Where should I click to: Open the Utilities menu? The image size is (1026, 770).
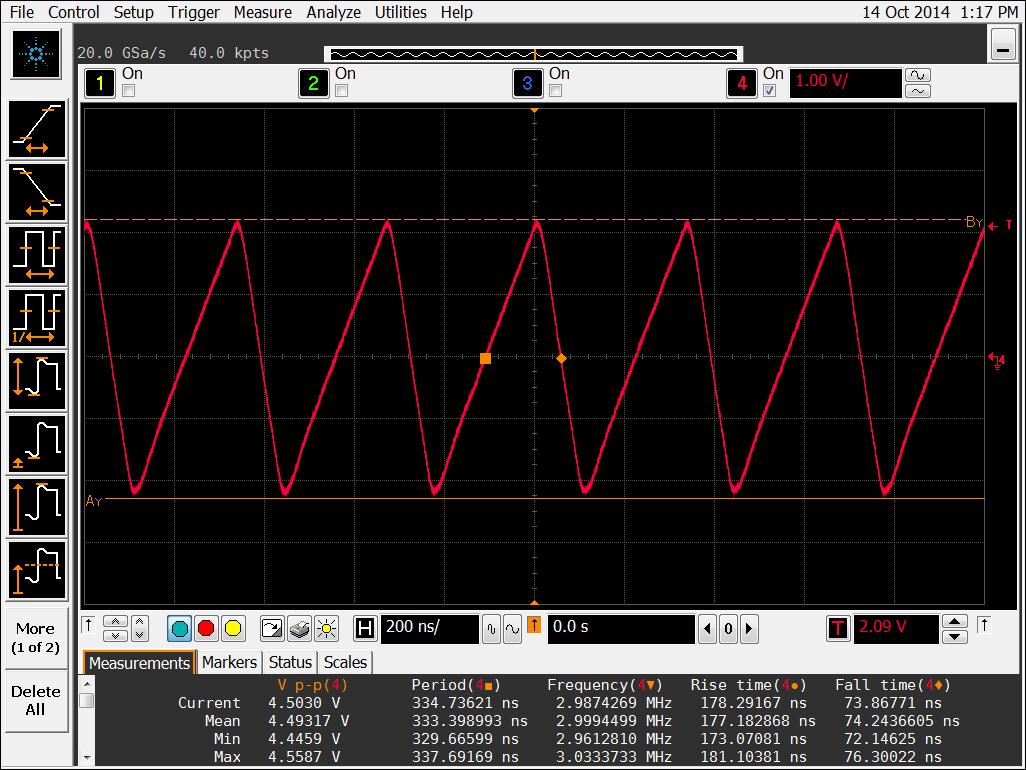pos(400,12)
